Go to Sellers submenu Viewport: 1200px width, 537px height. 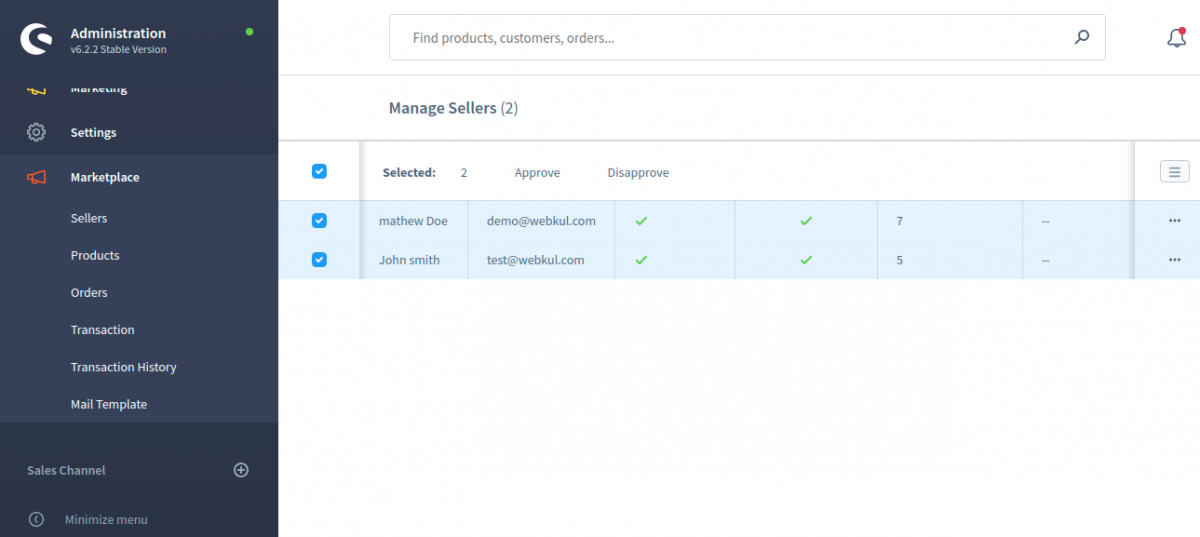click(x=89, y=218)
